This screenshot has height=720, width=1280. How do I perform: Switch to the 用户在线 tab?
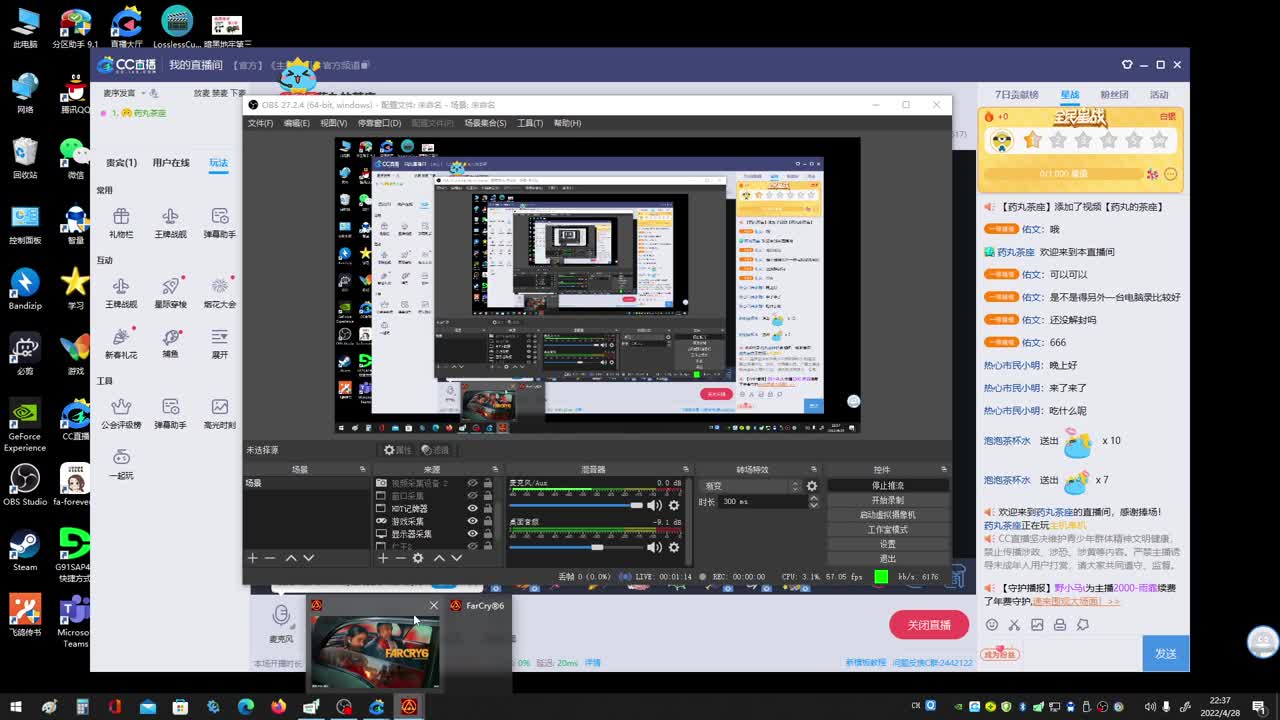click(171, 163)
